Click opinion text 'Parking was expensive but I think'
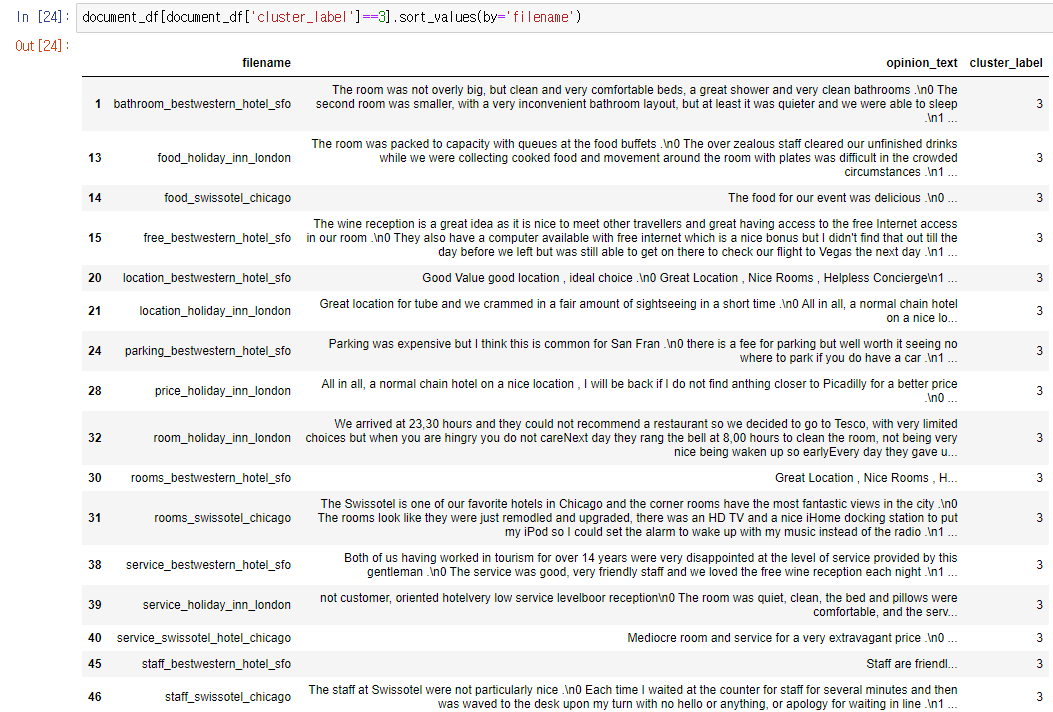Screen dimensions: 1053x712 pos(416,343)
